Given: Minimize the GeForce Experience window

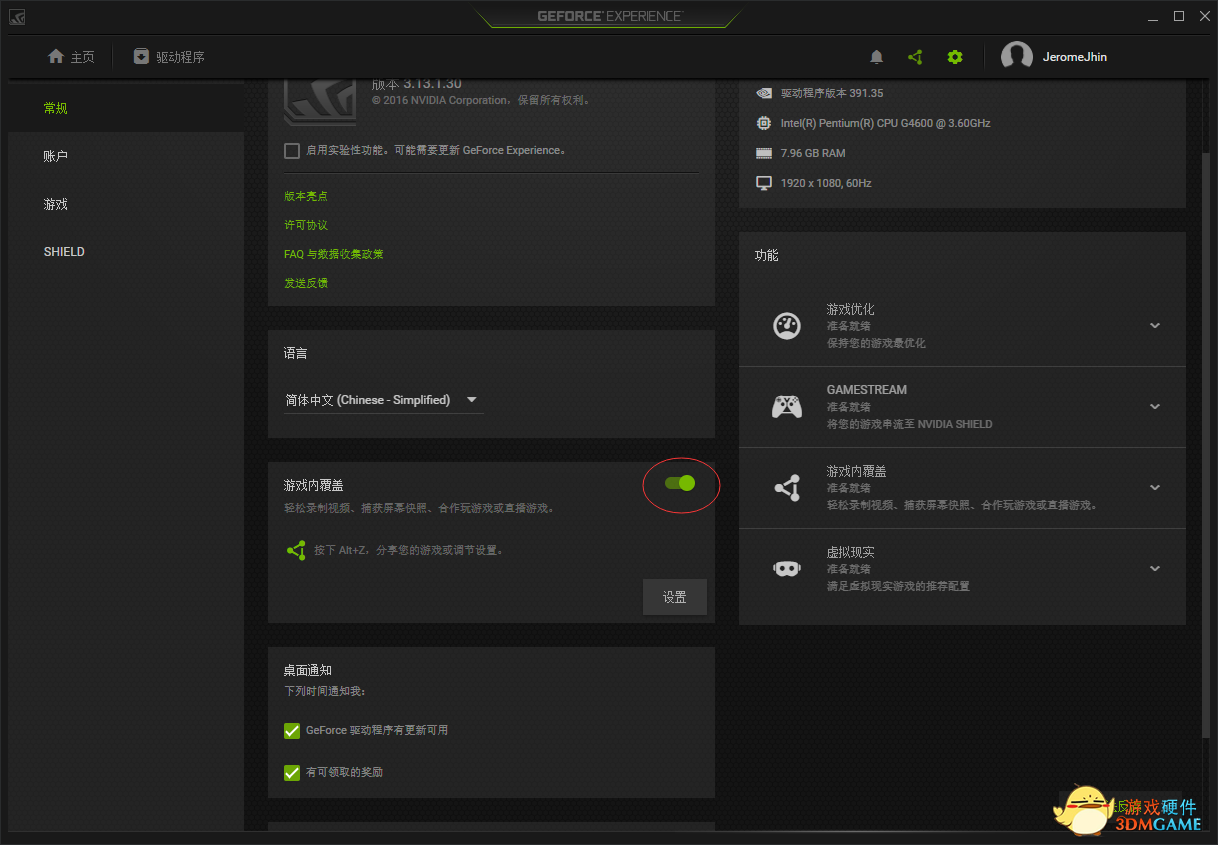Looking at the screenshot, I should [1153, 16].
